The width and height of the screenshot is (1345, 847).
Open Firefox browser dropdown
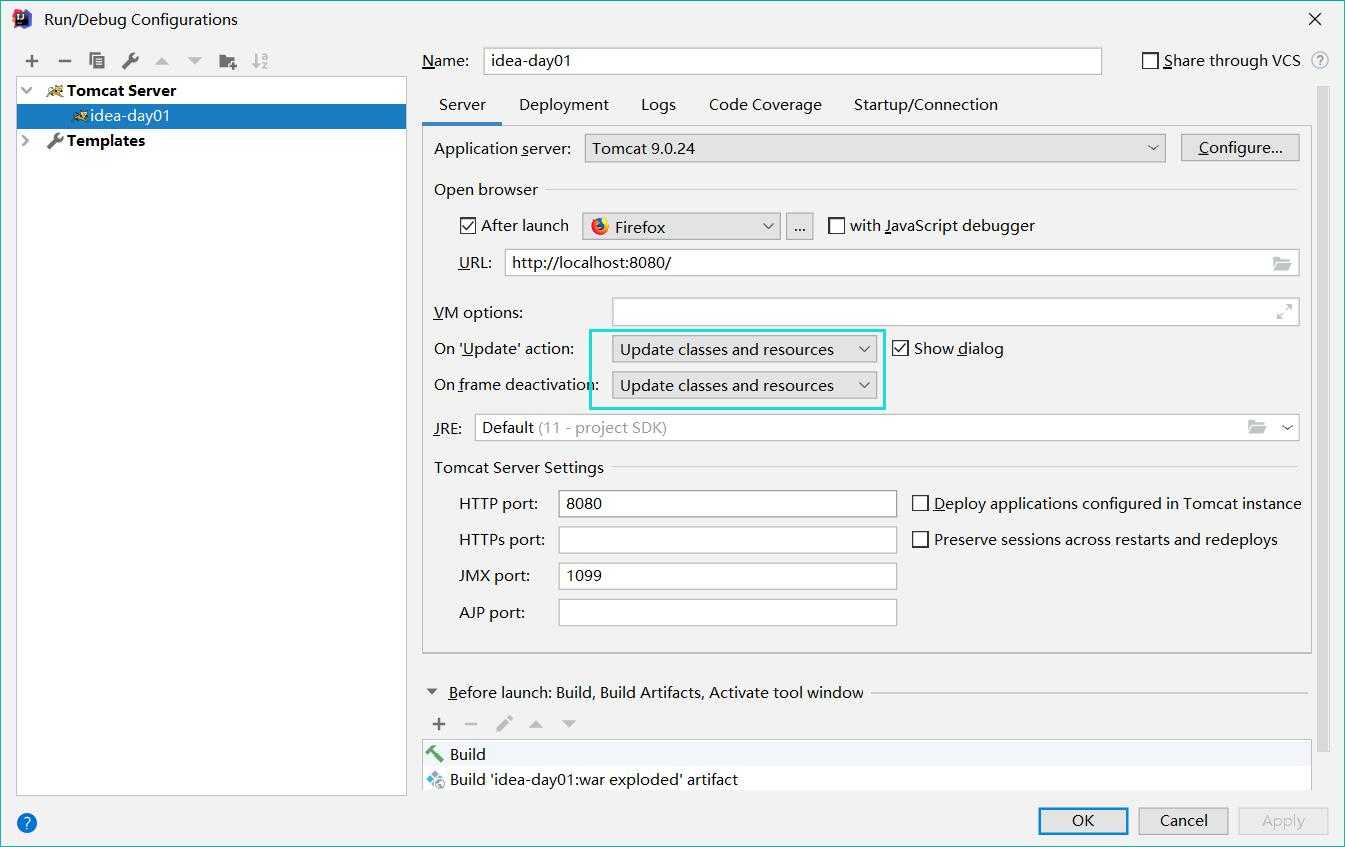click(x=681, y=226)
